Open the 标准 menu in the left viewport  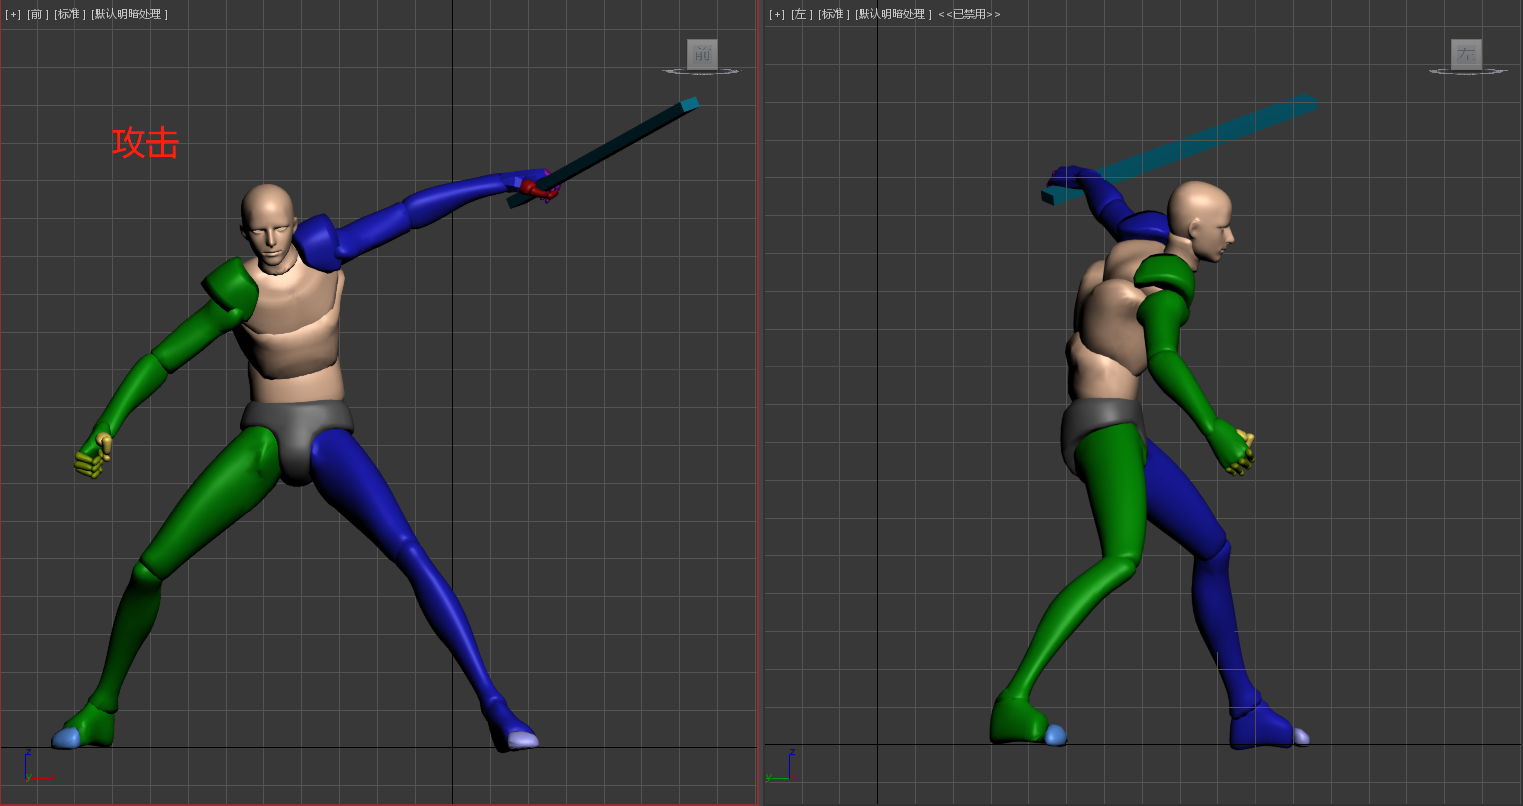[832, 14]
